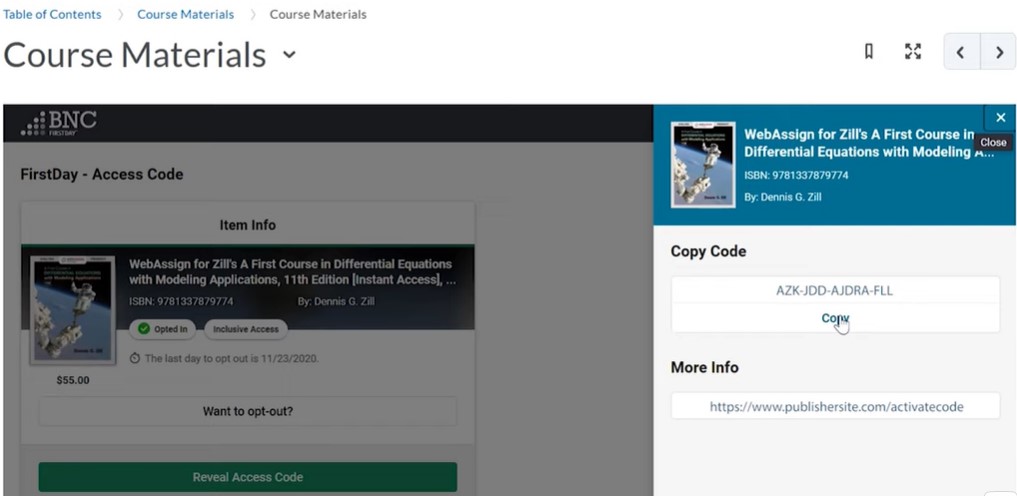This screenshot has height=496, width=1017.
Task: Close the access code side panel
Action: point(1000,118)
